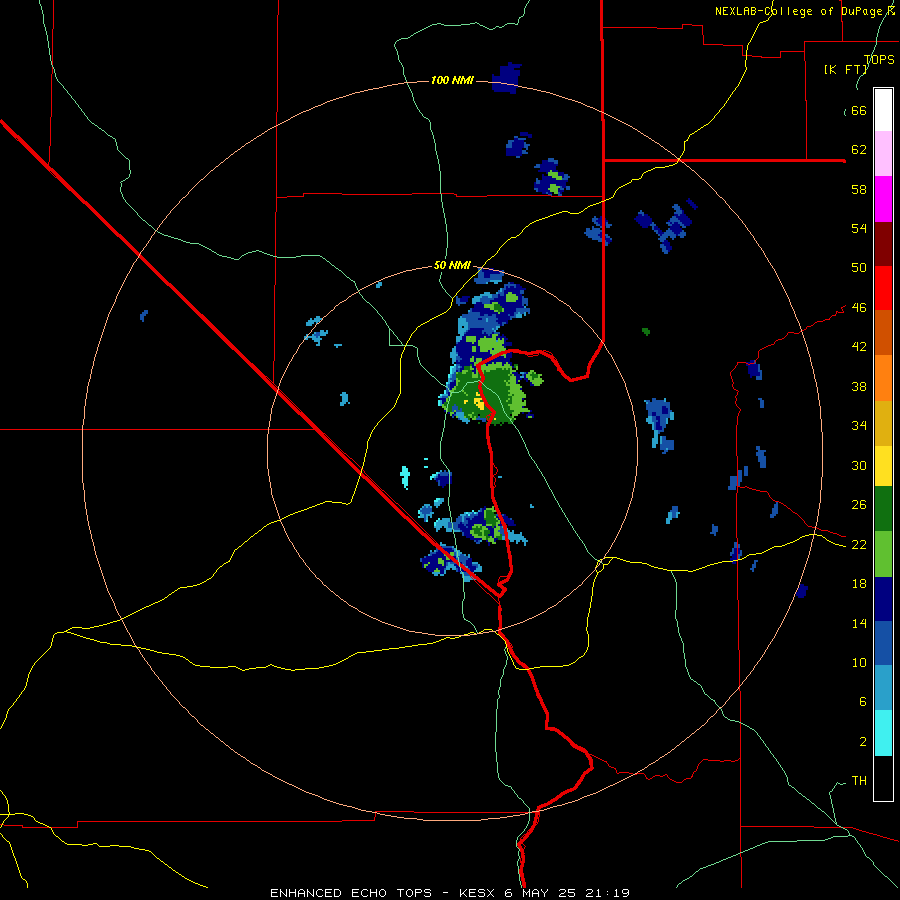Click the white swatch on the tops legend
Viewport: 900px width, 900px height.
click(x=883, y=110)
